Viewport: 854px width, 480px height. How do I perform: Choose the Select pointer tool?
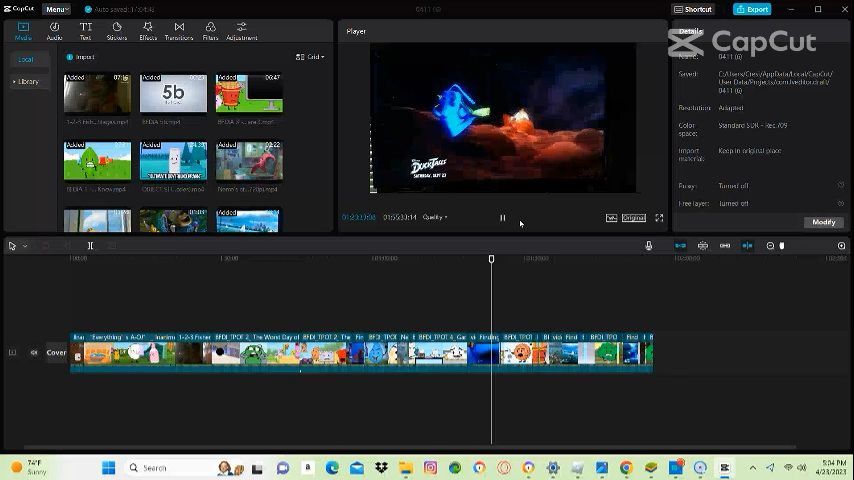tap(12, 246)
